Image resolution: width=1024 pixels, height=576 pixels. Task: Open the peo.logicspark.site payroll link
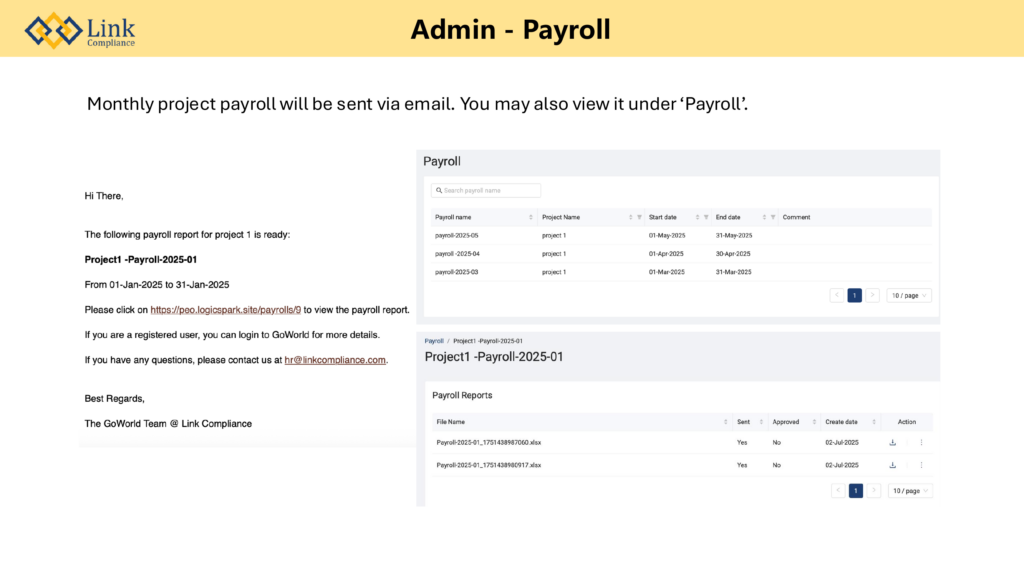click(225, 310)
